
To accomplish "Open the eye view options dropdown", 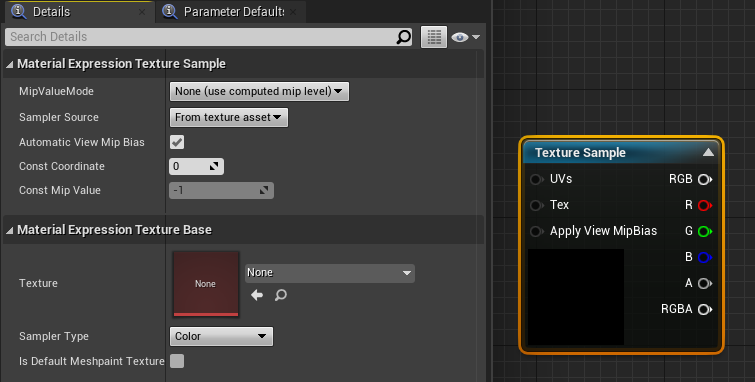I will click(466, 37).
